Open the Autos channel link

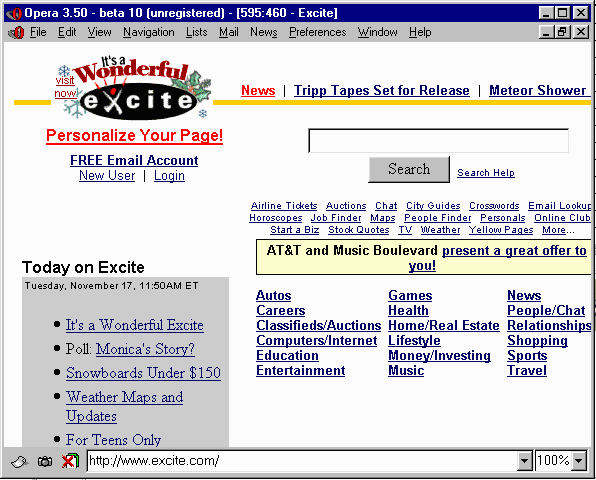pos(274,296)
